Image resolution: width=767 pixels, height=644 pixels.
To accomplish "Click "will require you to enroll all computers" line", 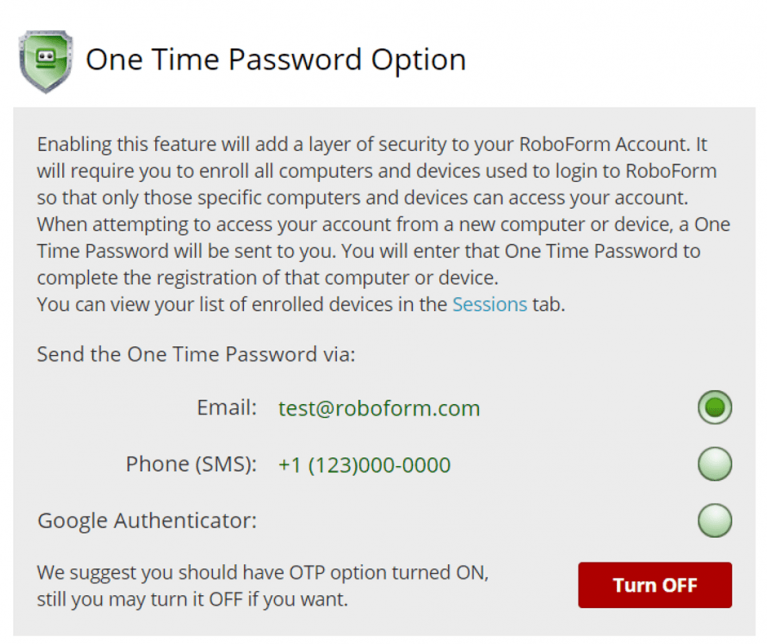I will (376, 171).
